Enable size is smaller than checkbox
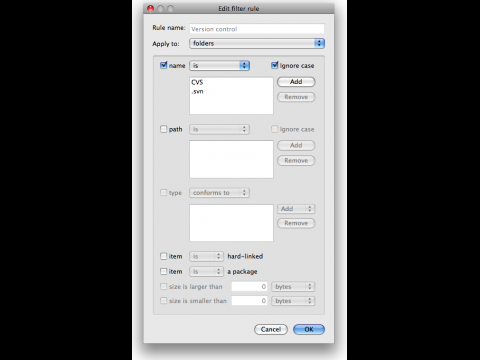This screenshot has width=480, height=360. pos(163,301)
